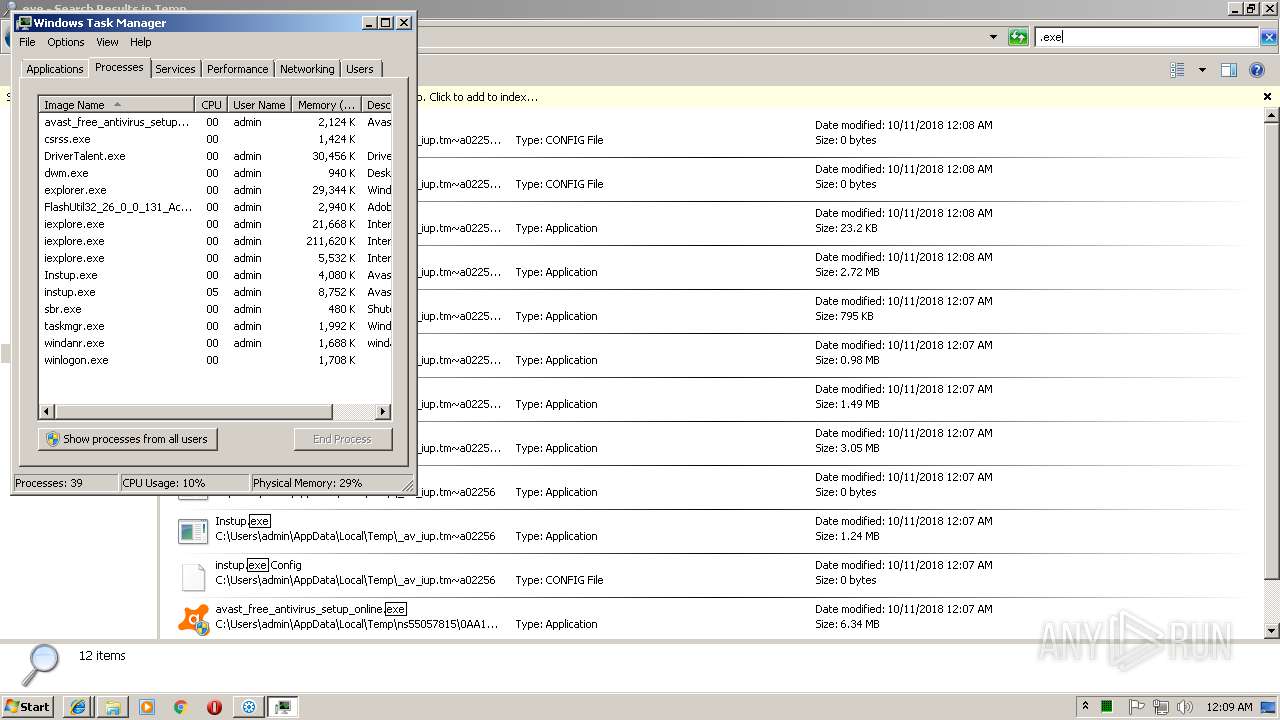Clear the .exe search box

point(1269,37)
